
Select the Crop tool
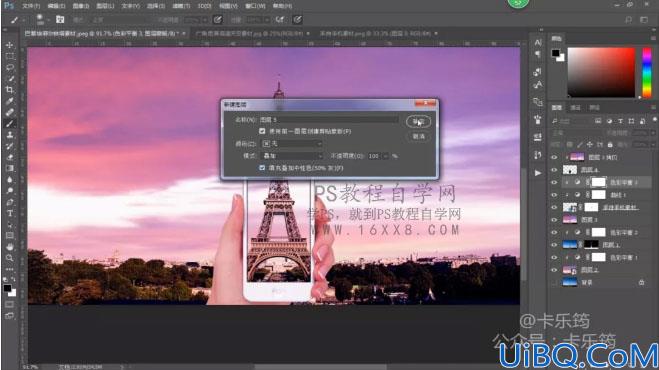pyautogui.click(x=10, y=90)
